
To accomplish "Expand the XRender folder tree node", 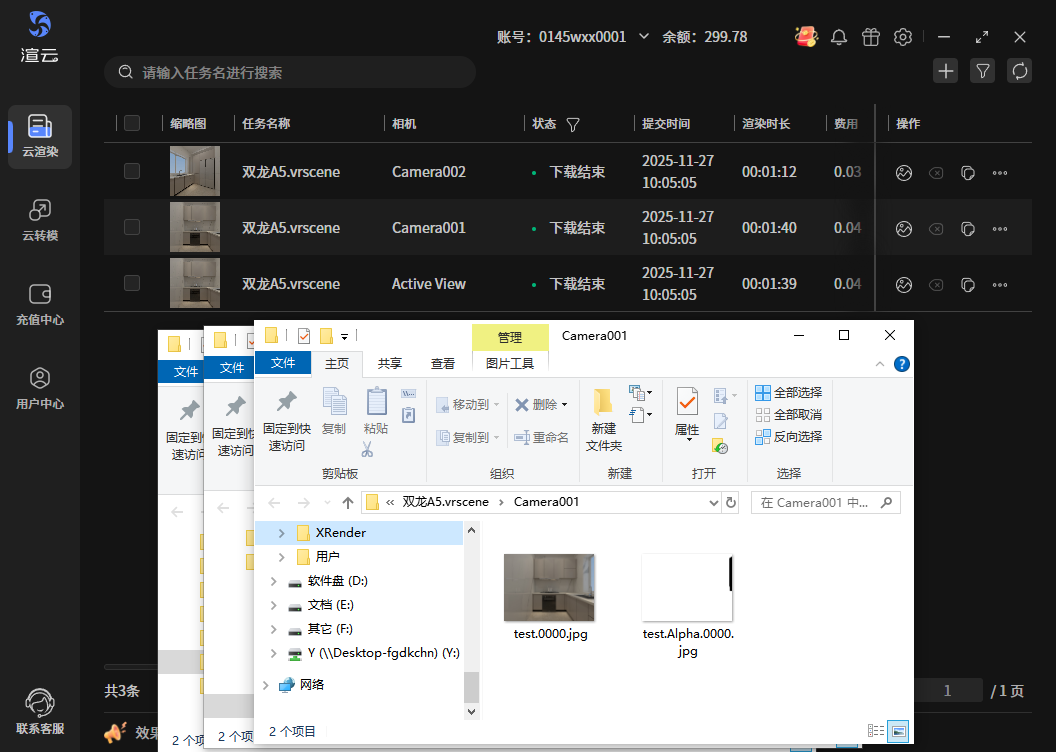I will (x=281, y=533).
